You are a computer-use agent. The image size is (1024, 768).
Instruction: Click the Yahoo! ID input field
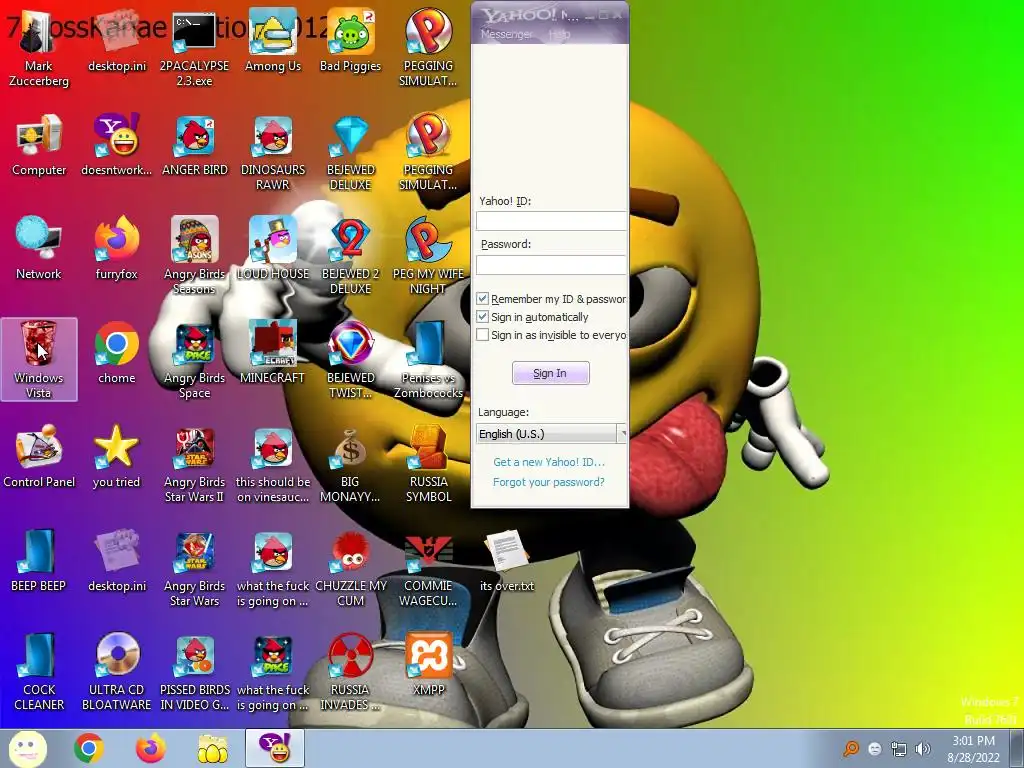(551, 221)
